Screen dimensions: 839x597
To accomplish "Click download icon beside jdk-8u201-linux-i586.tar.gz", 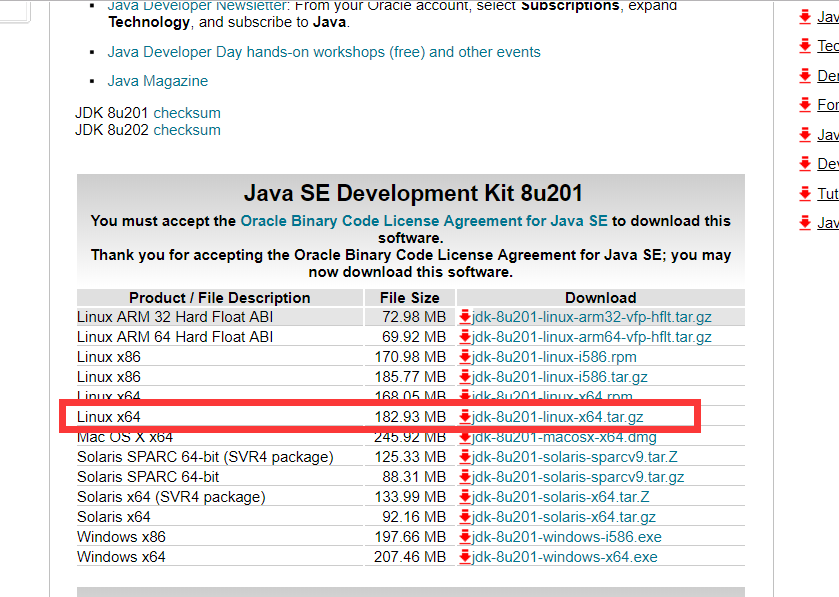I will click(x=464, y=377).
